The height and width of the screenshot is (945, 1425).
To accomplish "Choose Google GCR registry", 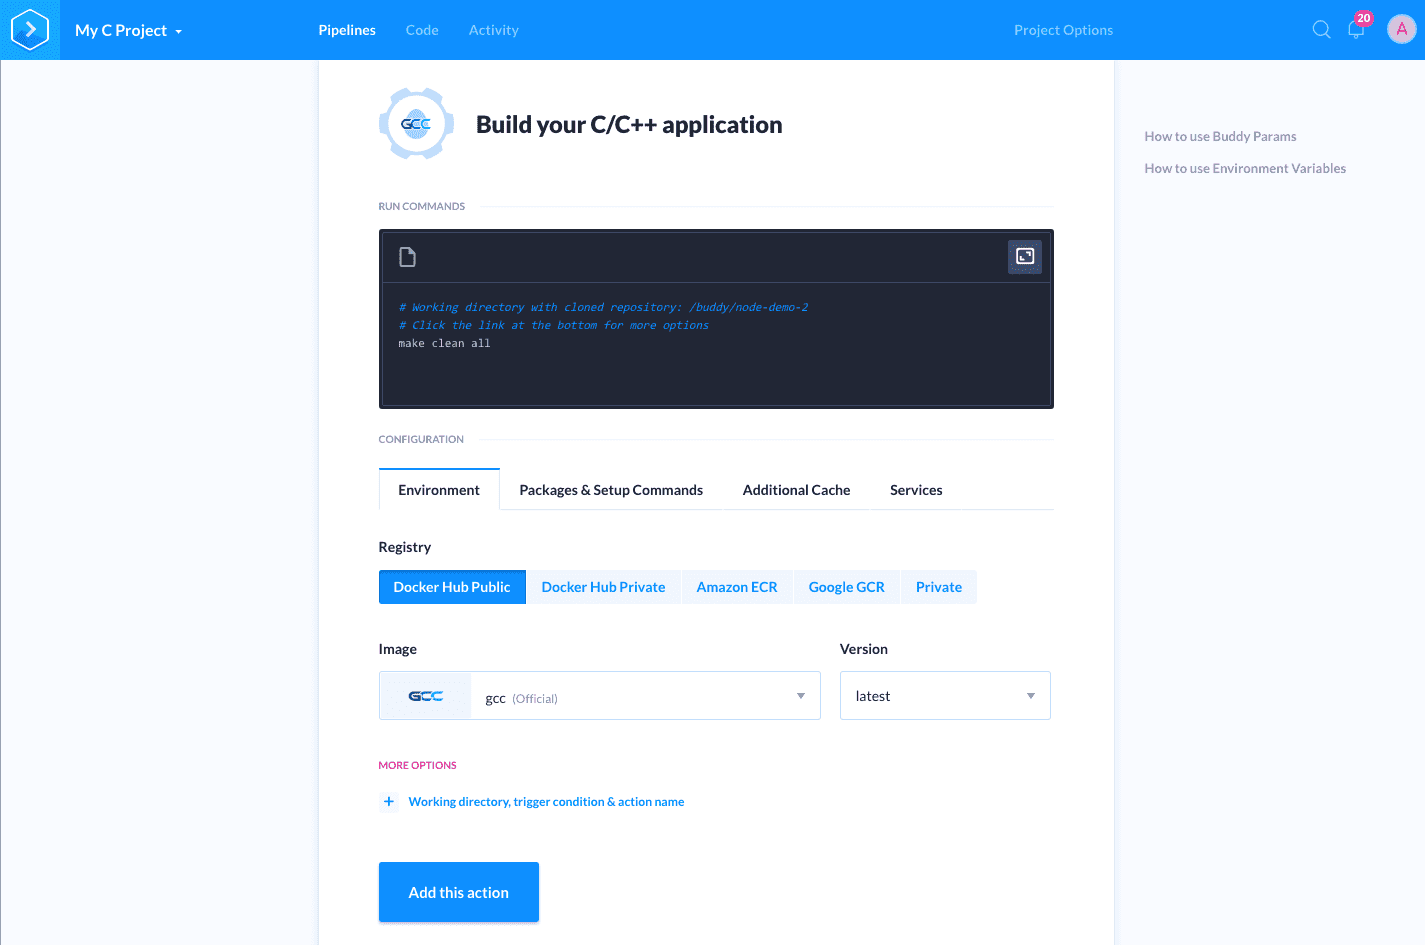I will click(847, 587).
